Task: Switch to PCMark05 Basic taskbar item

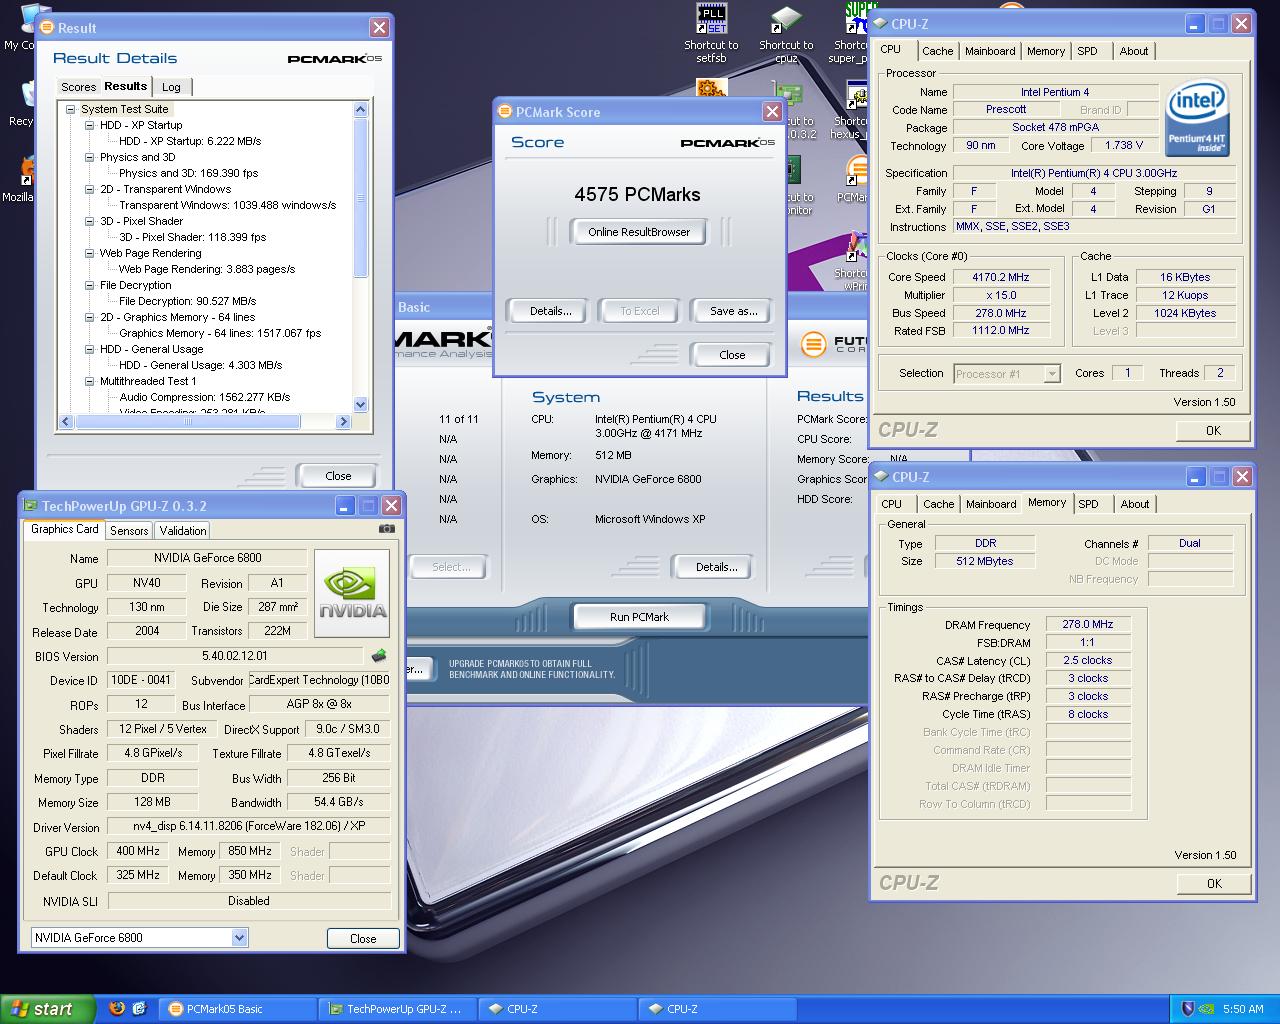Action: [238, 1009]
